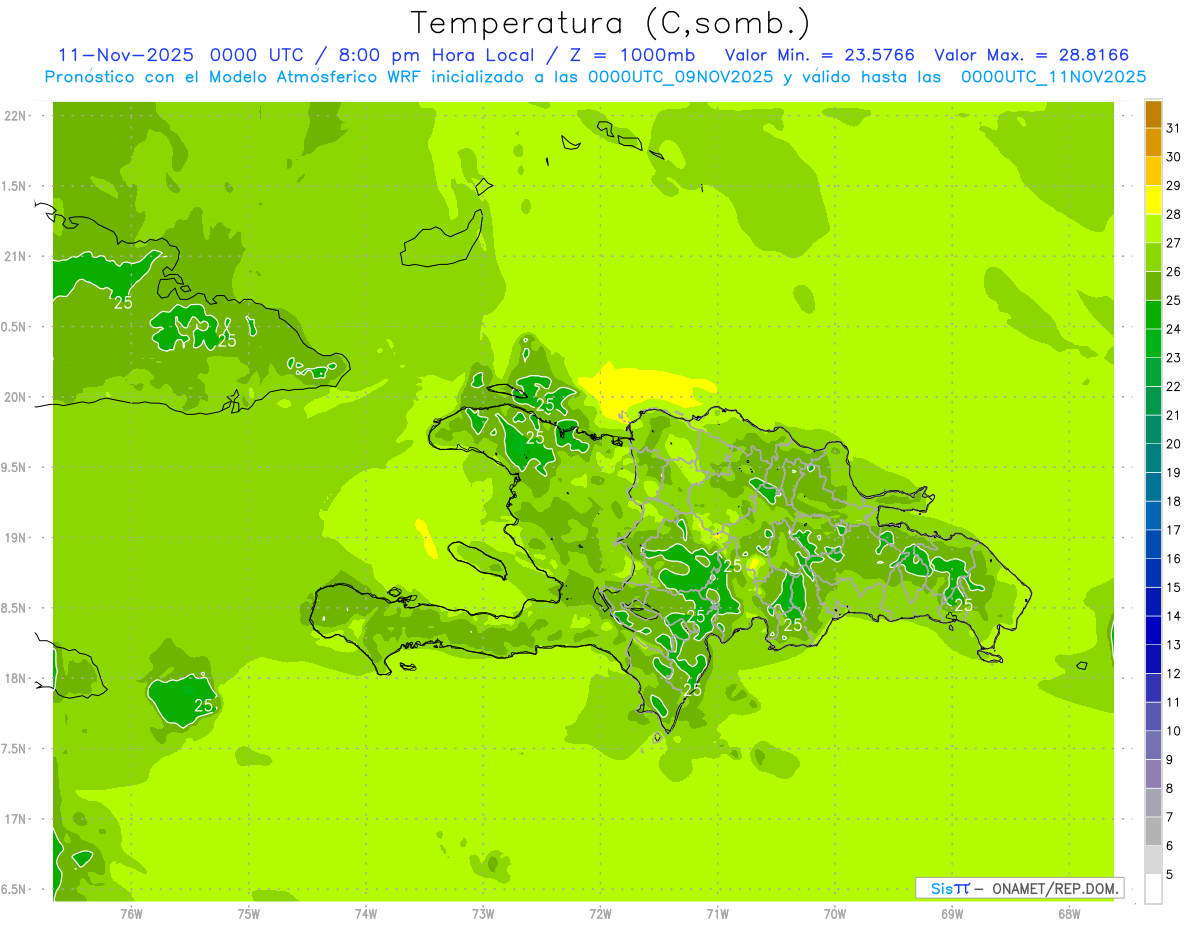Click the 31 label on the color scale
This screenshot has height=927, width=1200.
[1174, 128]
